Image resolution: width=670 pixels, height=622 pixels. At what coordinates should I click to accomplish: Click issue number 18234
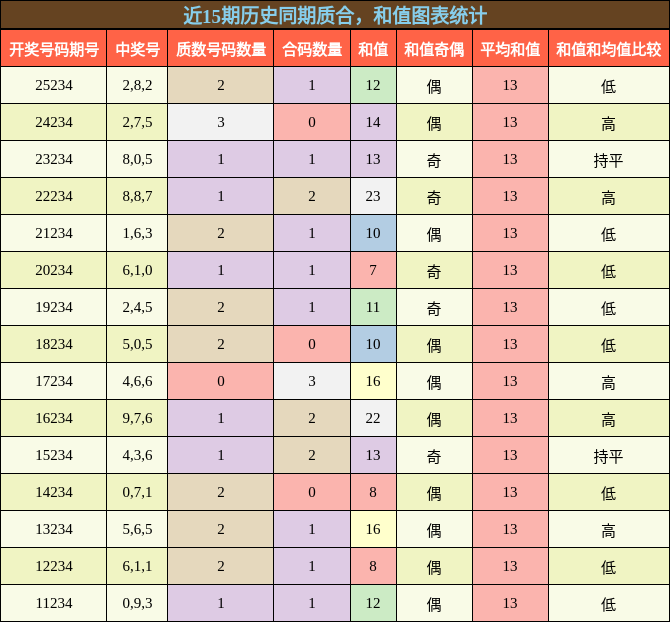[x=54, y=344]
